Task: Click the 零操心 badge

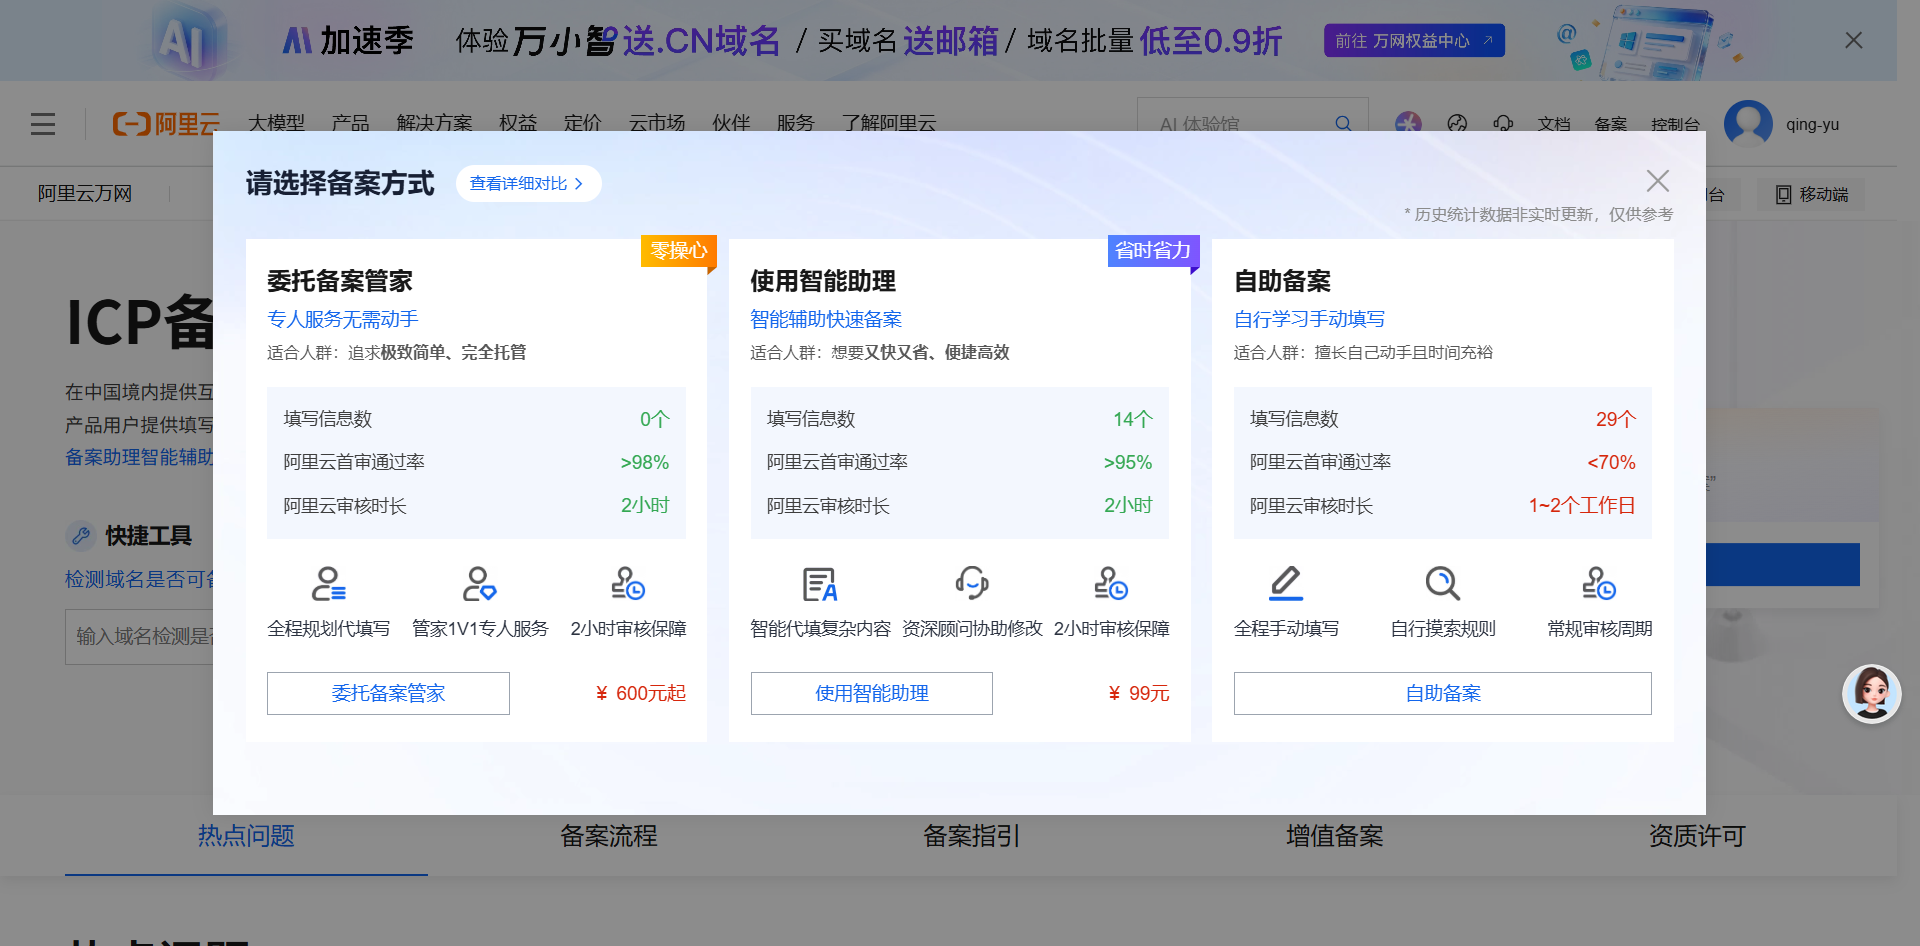Action: [x=679, y=250]
